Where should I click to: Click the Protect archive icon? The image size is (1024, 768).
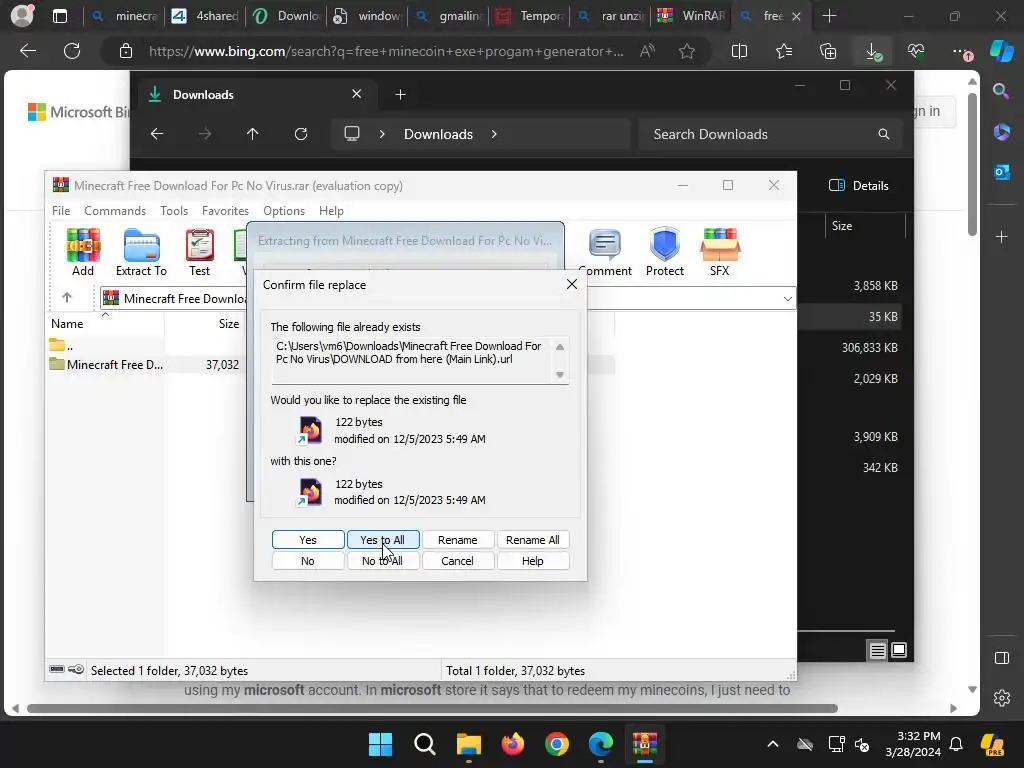pyautogui.click(x=665, y=252)
